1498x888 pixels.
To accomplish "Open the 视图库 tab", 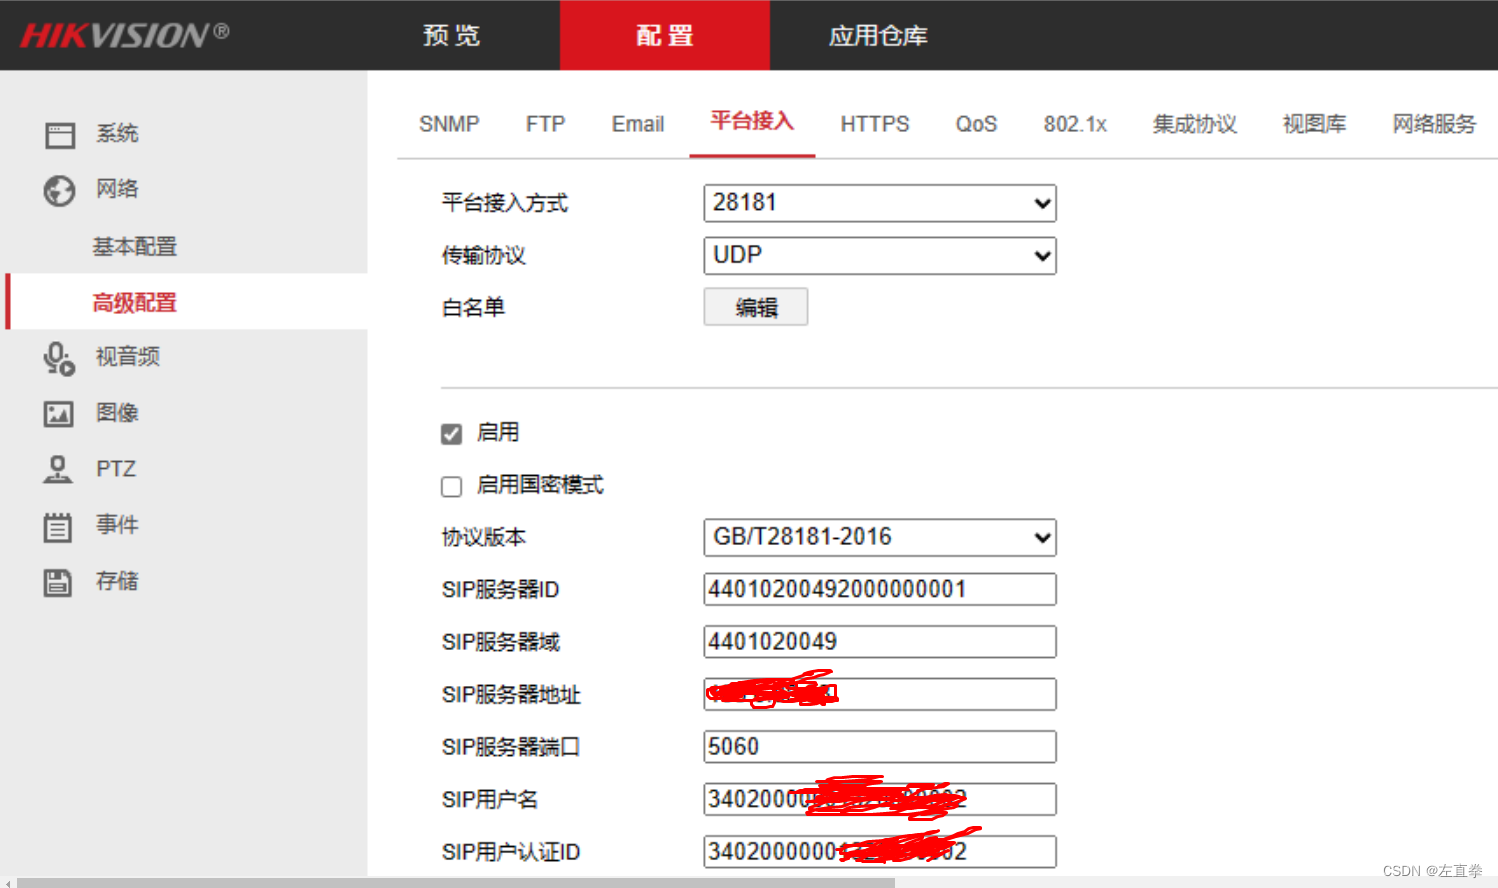I will (x=1314, y=124).
